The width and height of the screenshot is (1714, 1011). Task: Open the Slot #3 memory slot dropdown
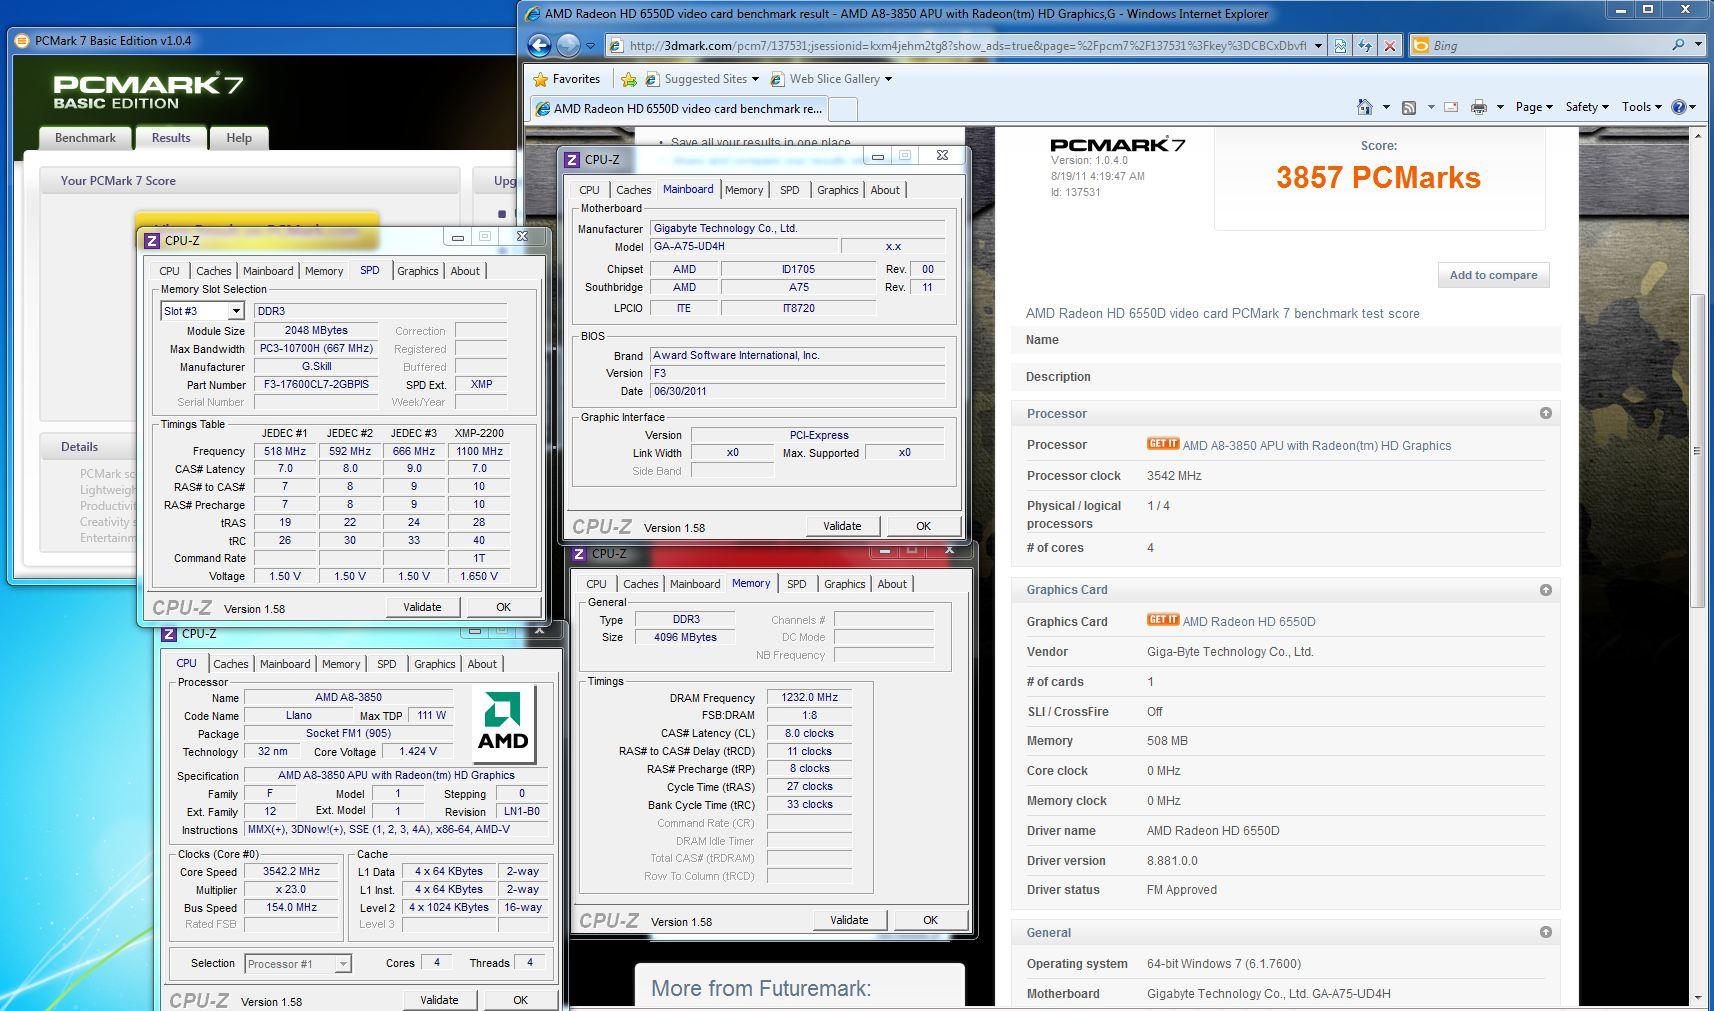click(236, 311)
